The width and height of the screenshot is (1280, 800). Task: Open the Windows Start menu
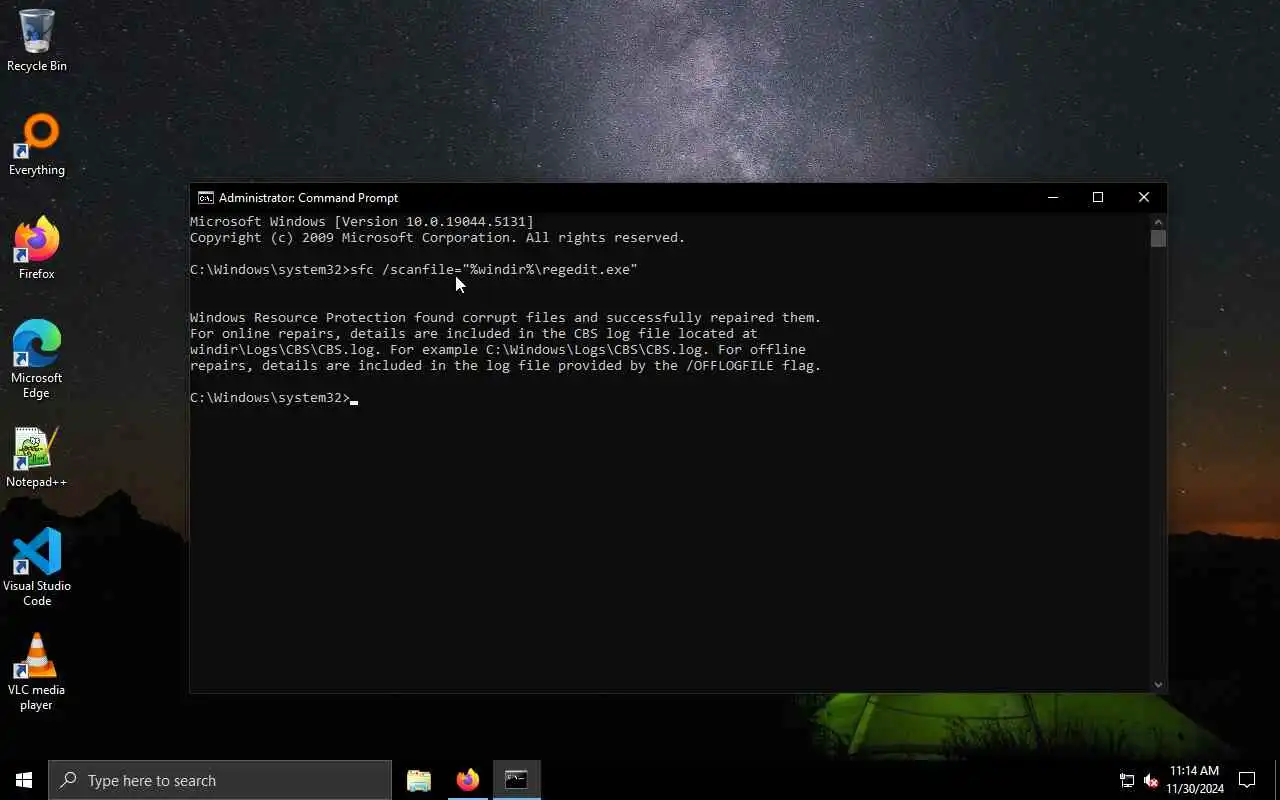(x=24, y=780)
